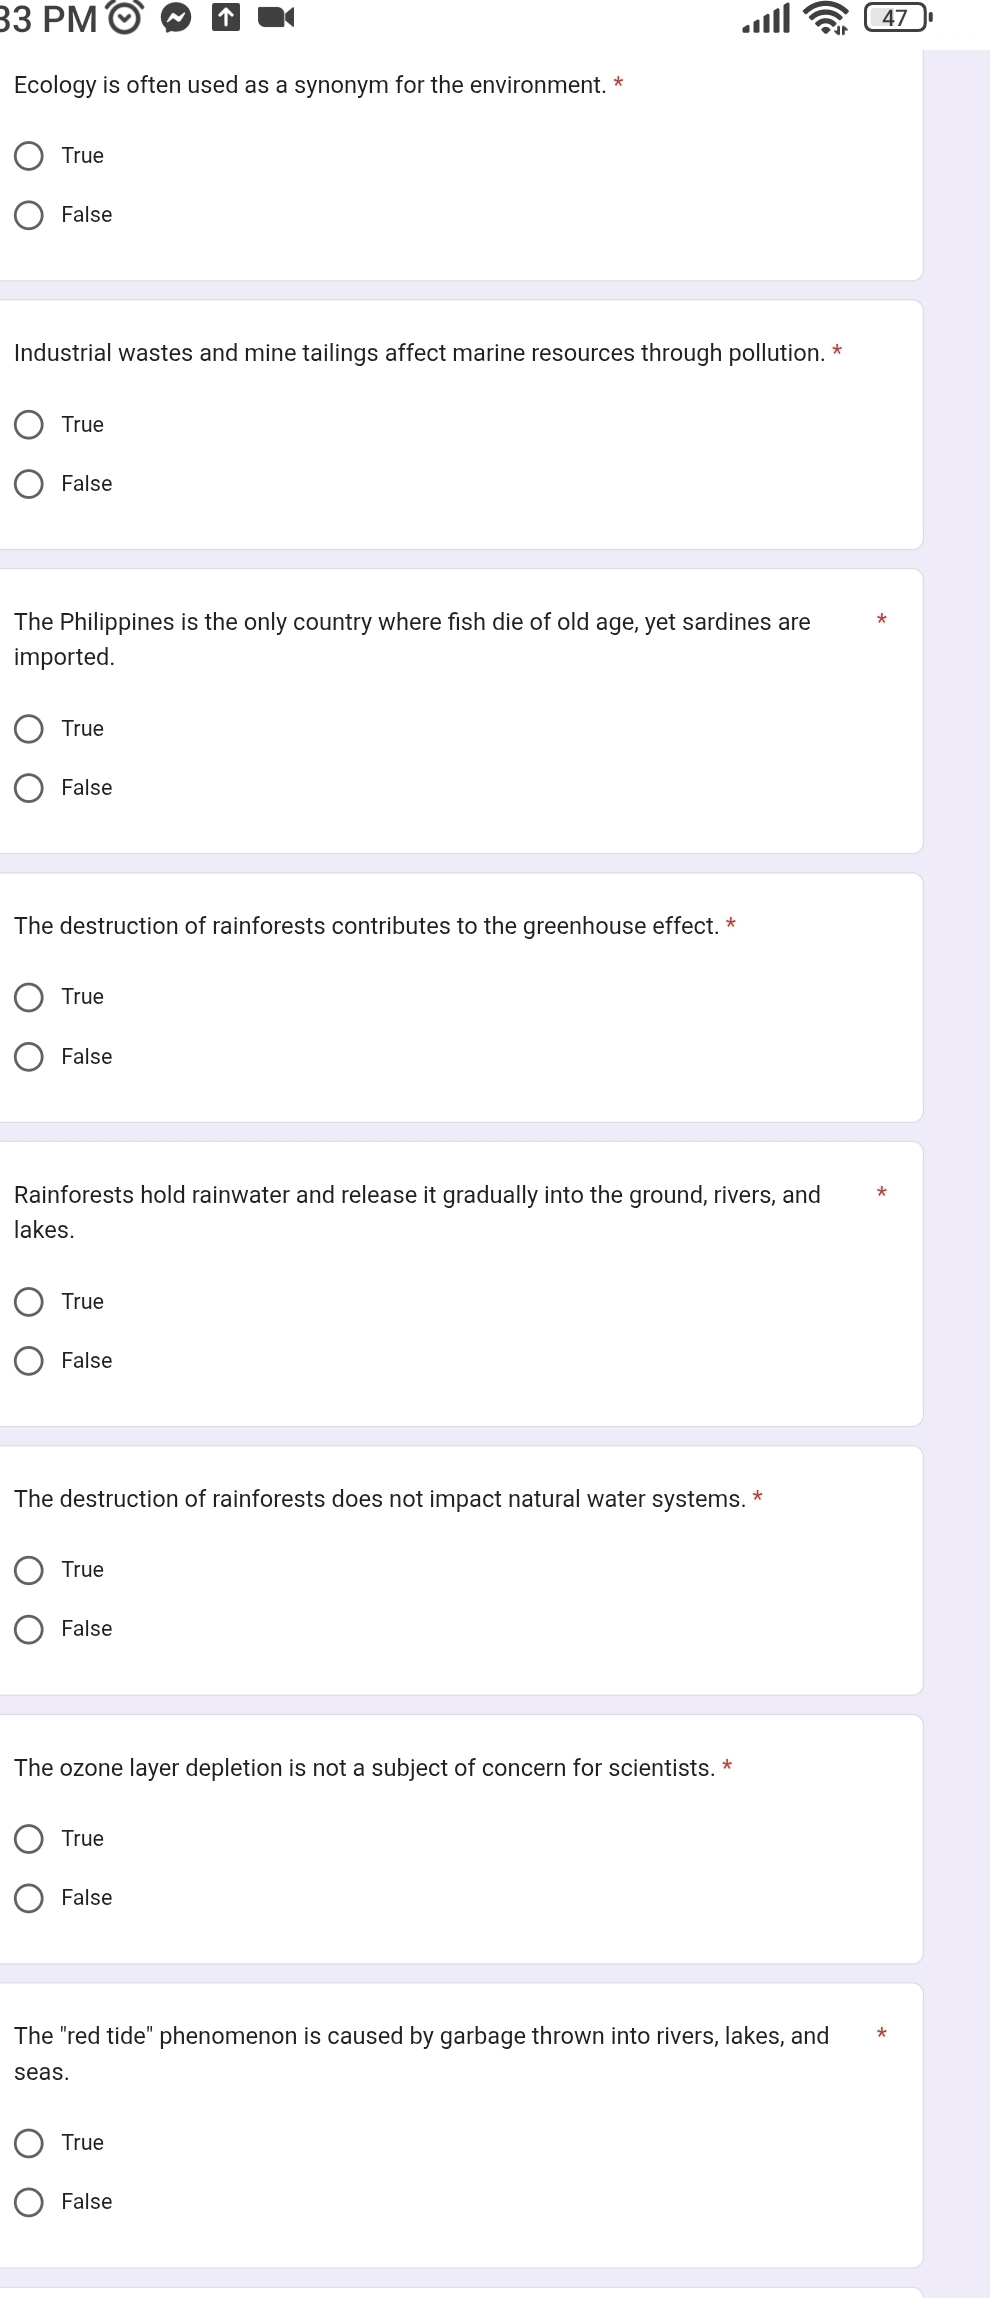Choose True for industrial wastes question
990x2298 pixels.
(x=29, y=425)
